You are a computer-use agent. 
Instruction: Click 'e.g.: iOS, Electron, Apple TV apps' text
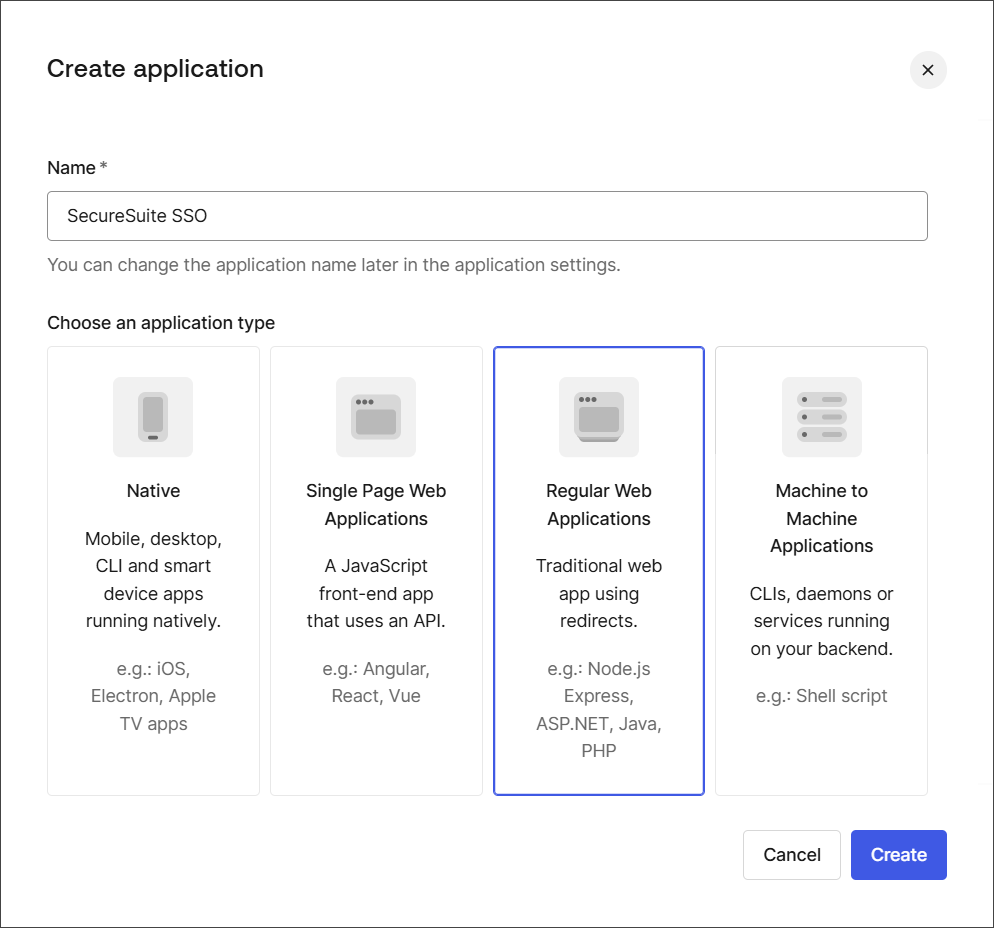[153, 696]
